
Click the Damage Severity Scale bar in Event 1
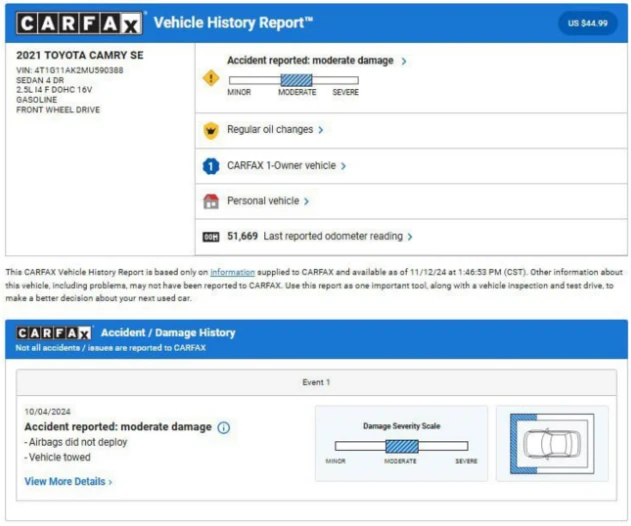(x=401, y=446)
